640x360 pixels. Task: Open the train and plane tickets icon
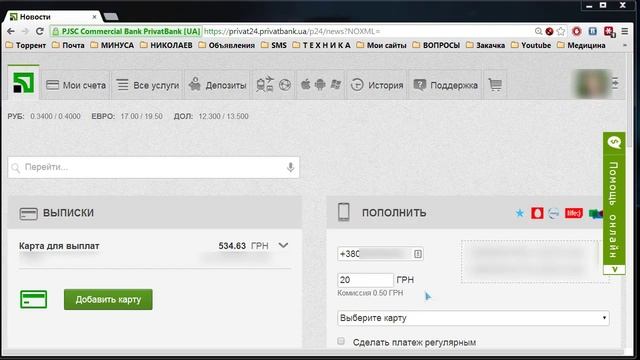point(264,84)
